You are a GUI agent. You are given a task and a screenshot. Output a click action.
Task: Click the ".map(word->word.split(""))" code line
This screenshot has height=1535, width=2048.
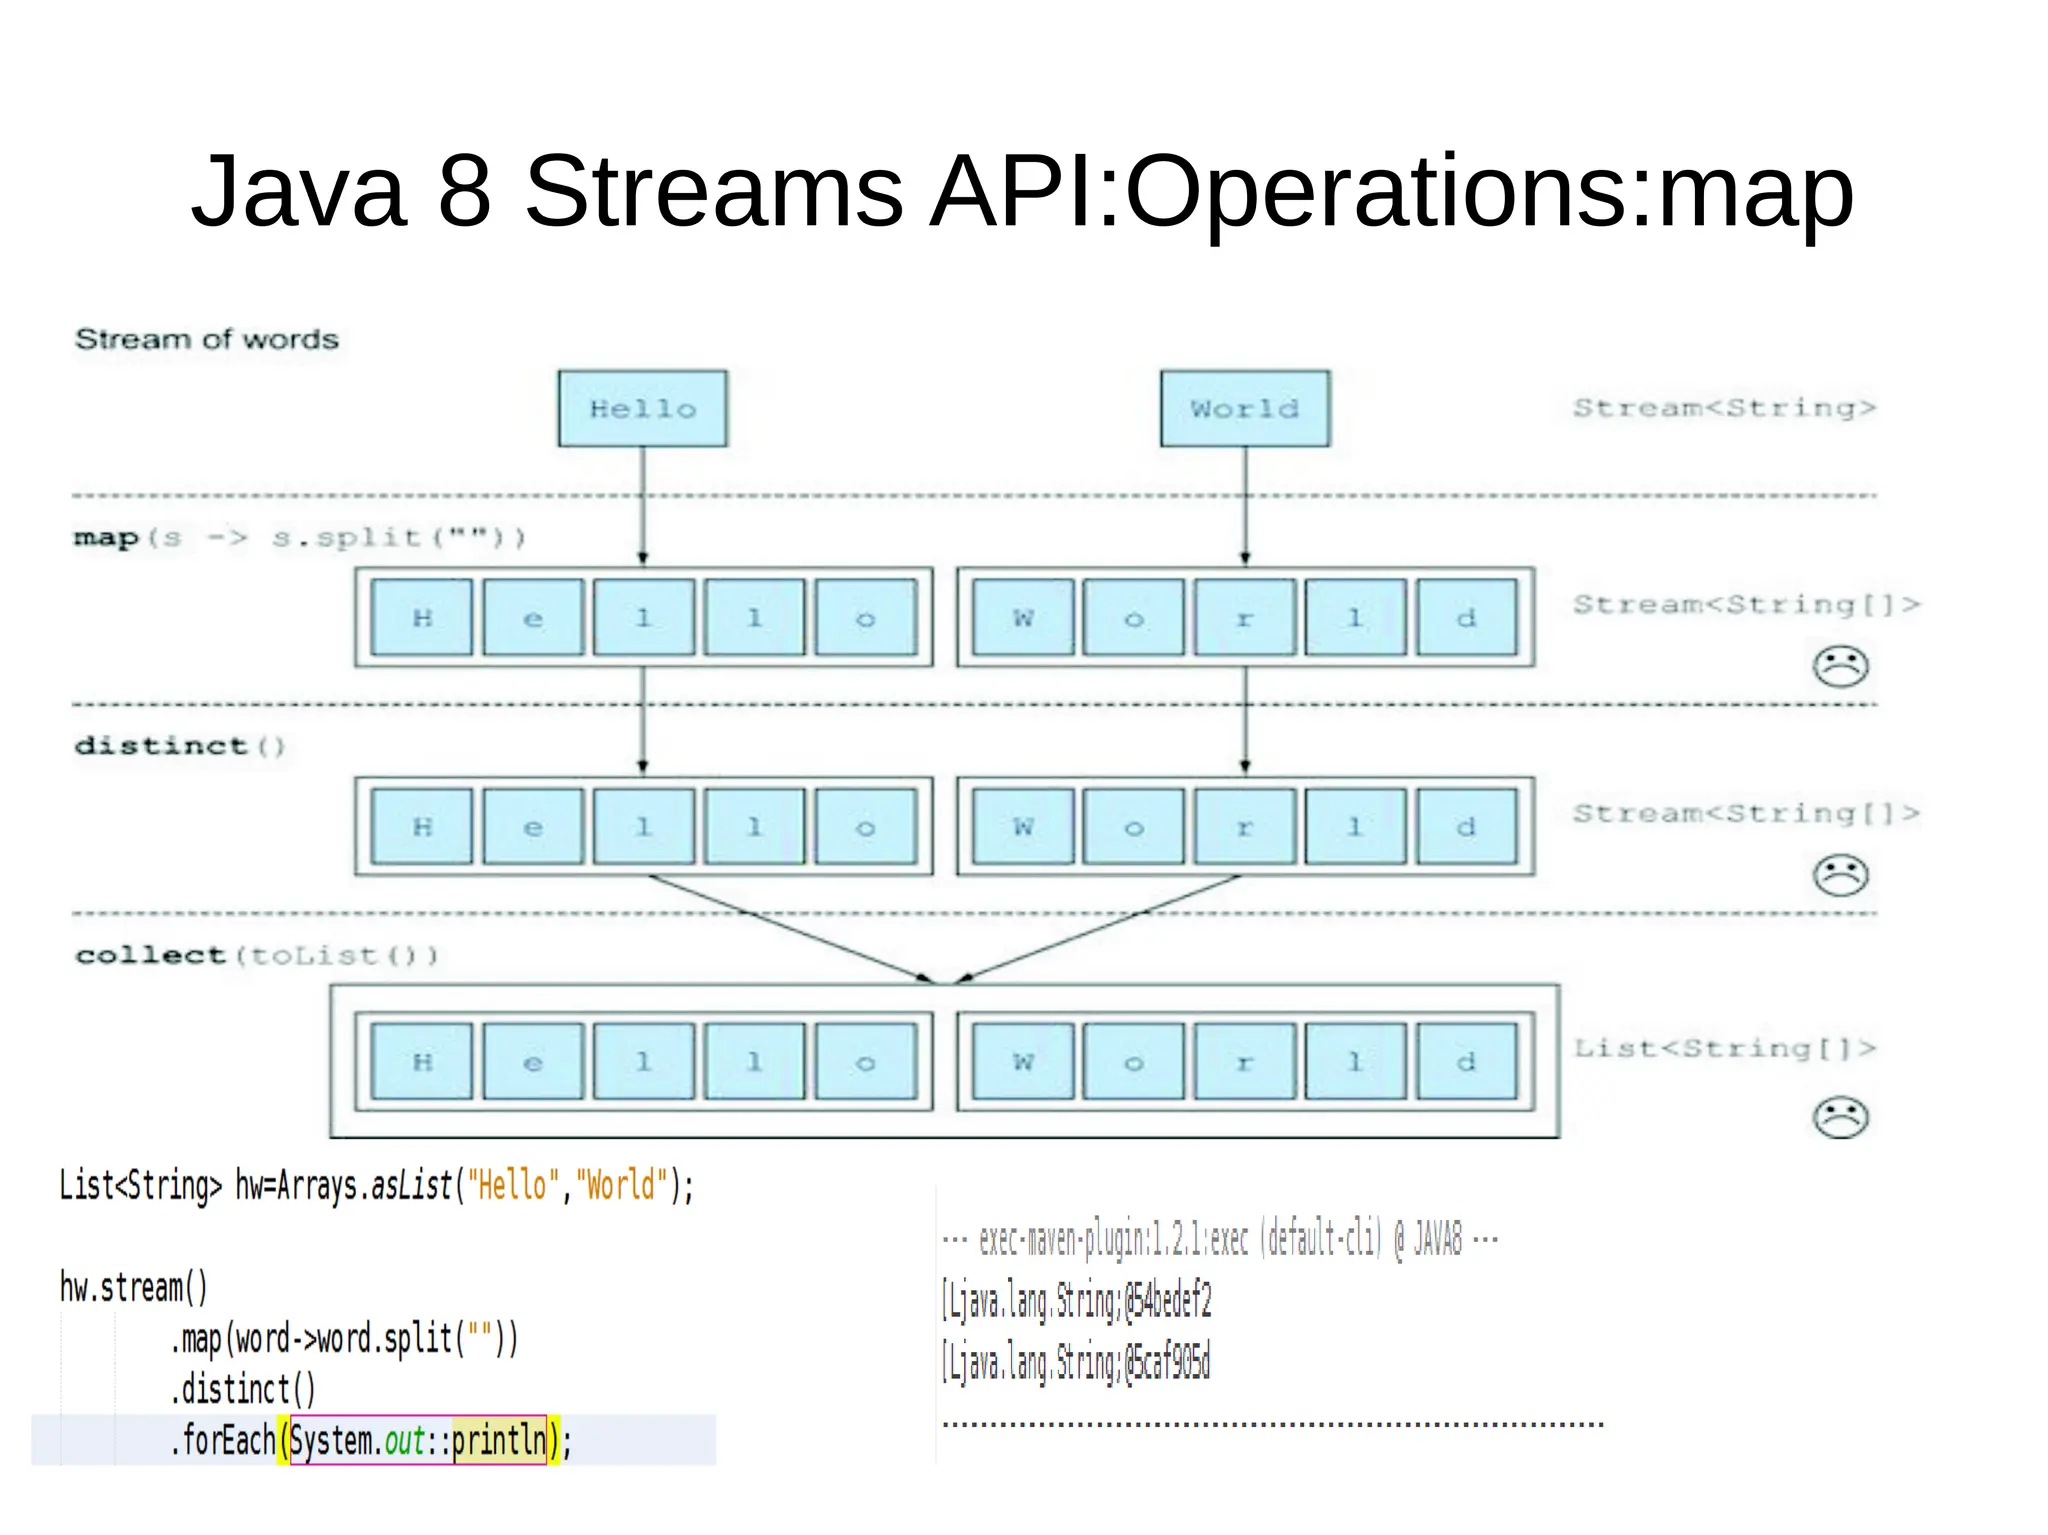(x=345, y=1338)
